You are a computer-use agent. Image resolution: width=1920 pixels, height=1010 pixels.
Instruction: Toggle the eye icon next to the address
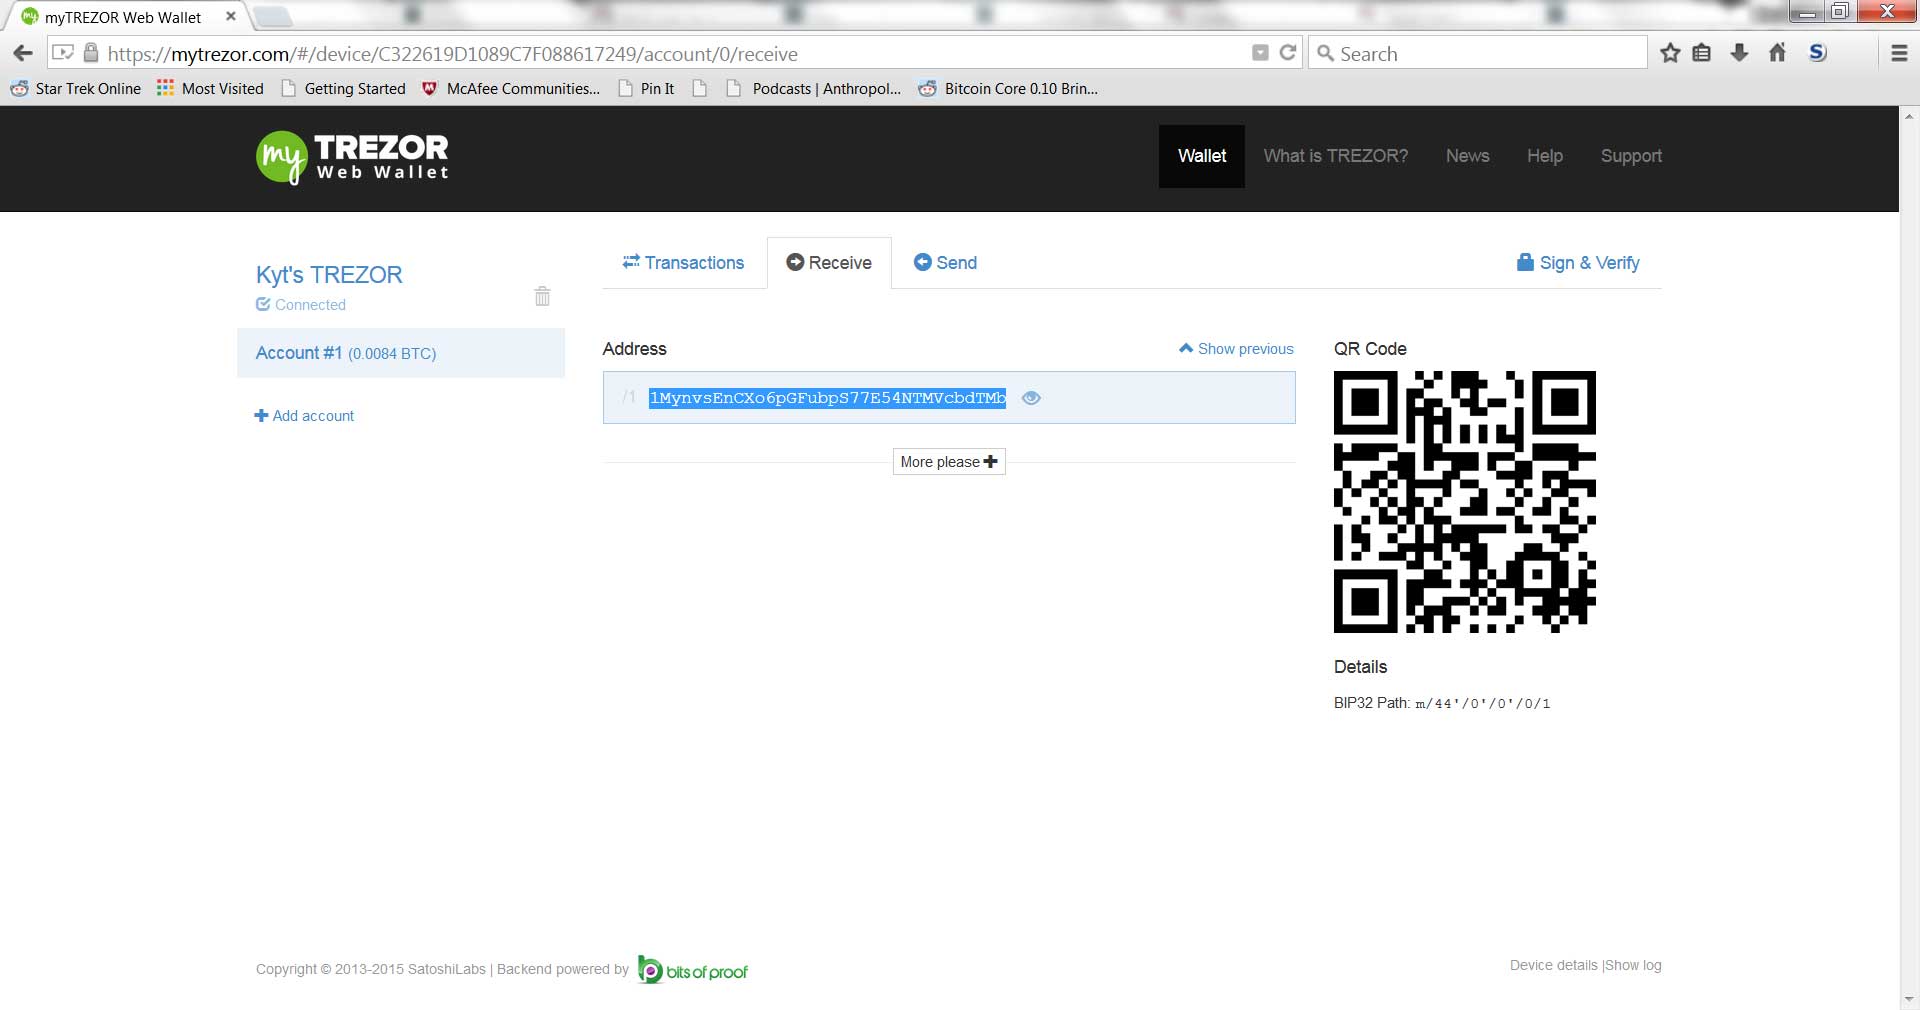coord(1031,398)
